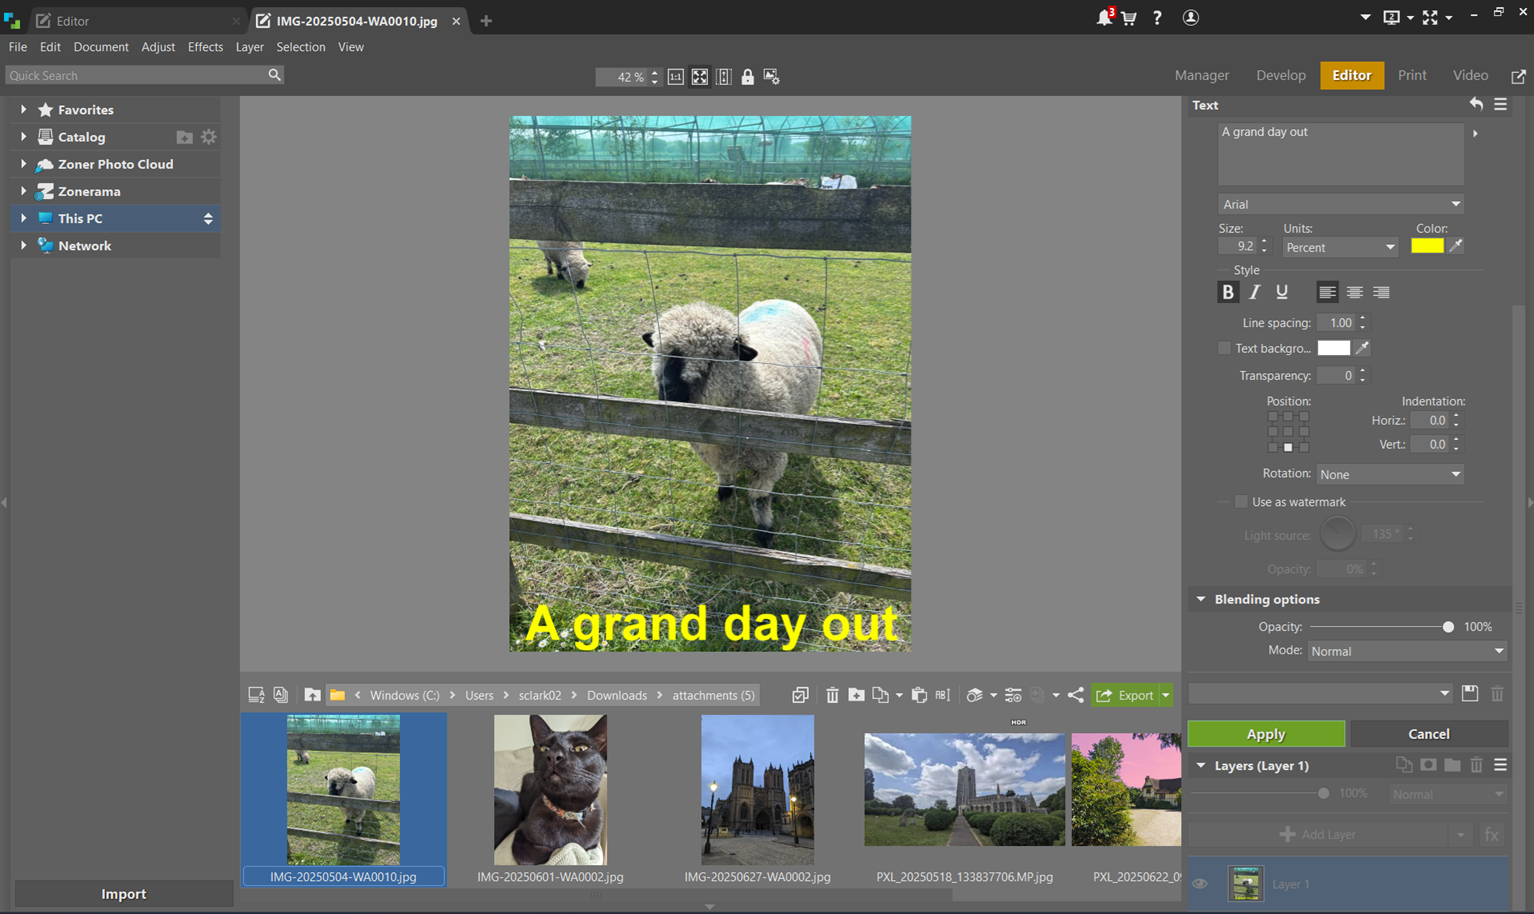Open the Adjust menu

[x=158, y=47]
